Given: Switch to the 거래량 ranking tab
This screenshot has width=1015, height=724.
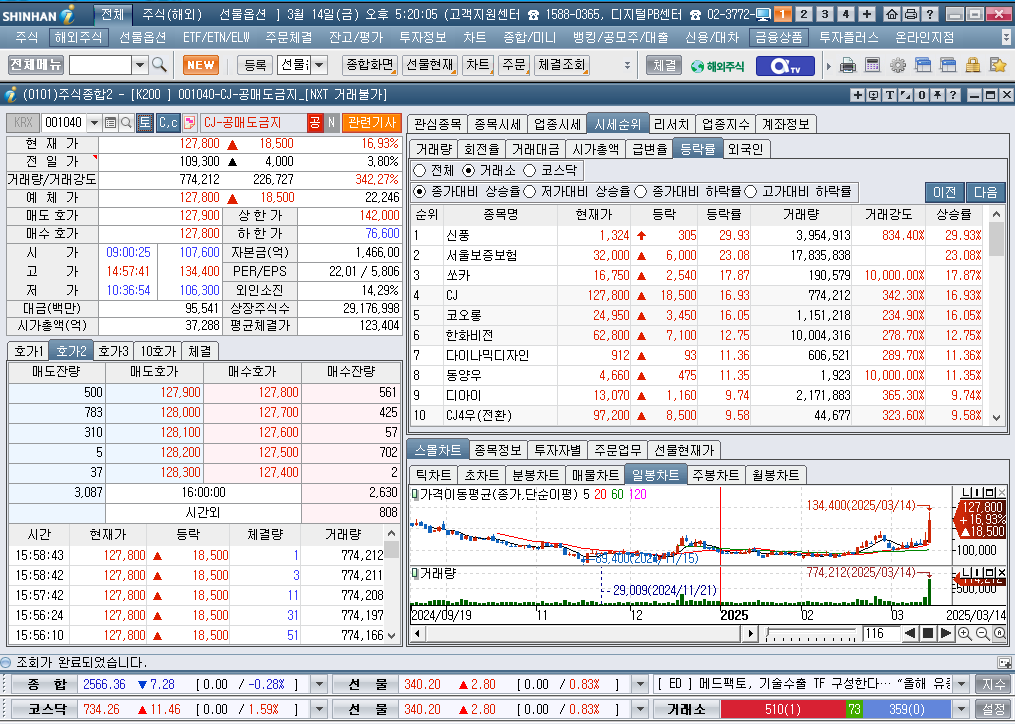Looking at the screenshot, I should coord(433,150).
